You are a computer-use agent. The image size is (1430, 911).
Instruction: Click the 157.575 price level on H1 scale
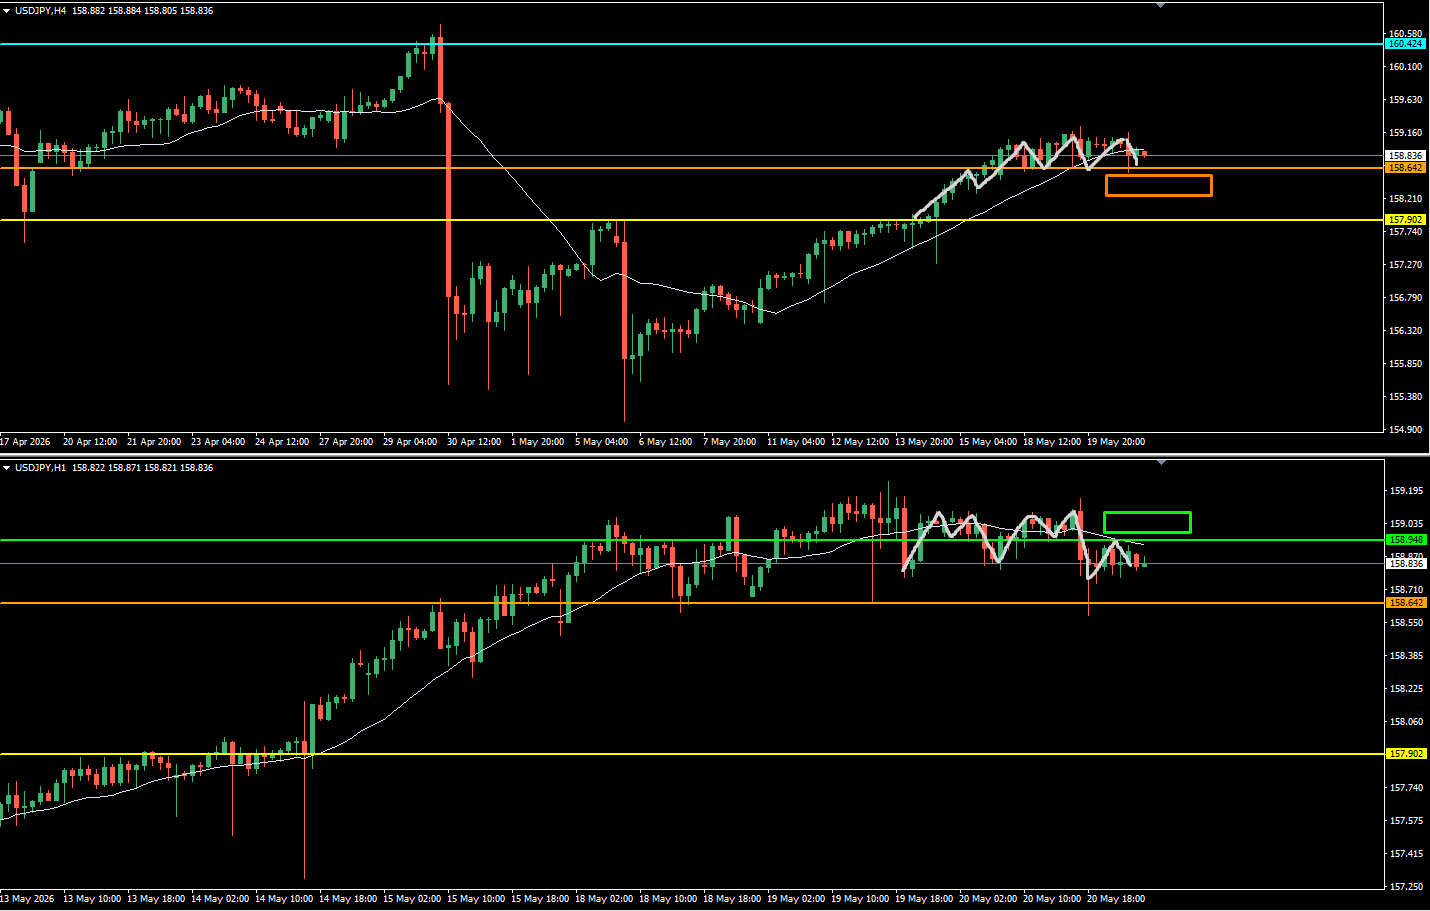pos(1406,821)
